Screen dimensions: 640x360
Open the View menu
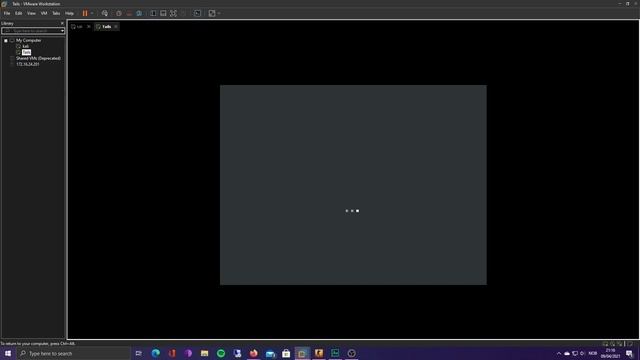tap(31, 13)
